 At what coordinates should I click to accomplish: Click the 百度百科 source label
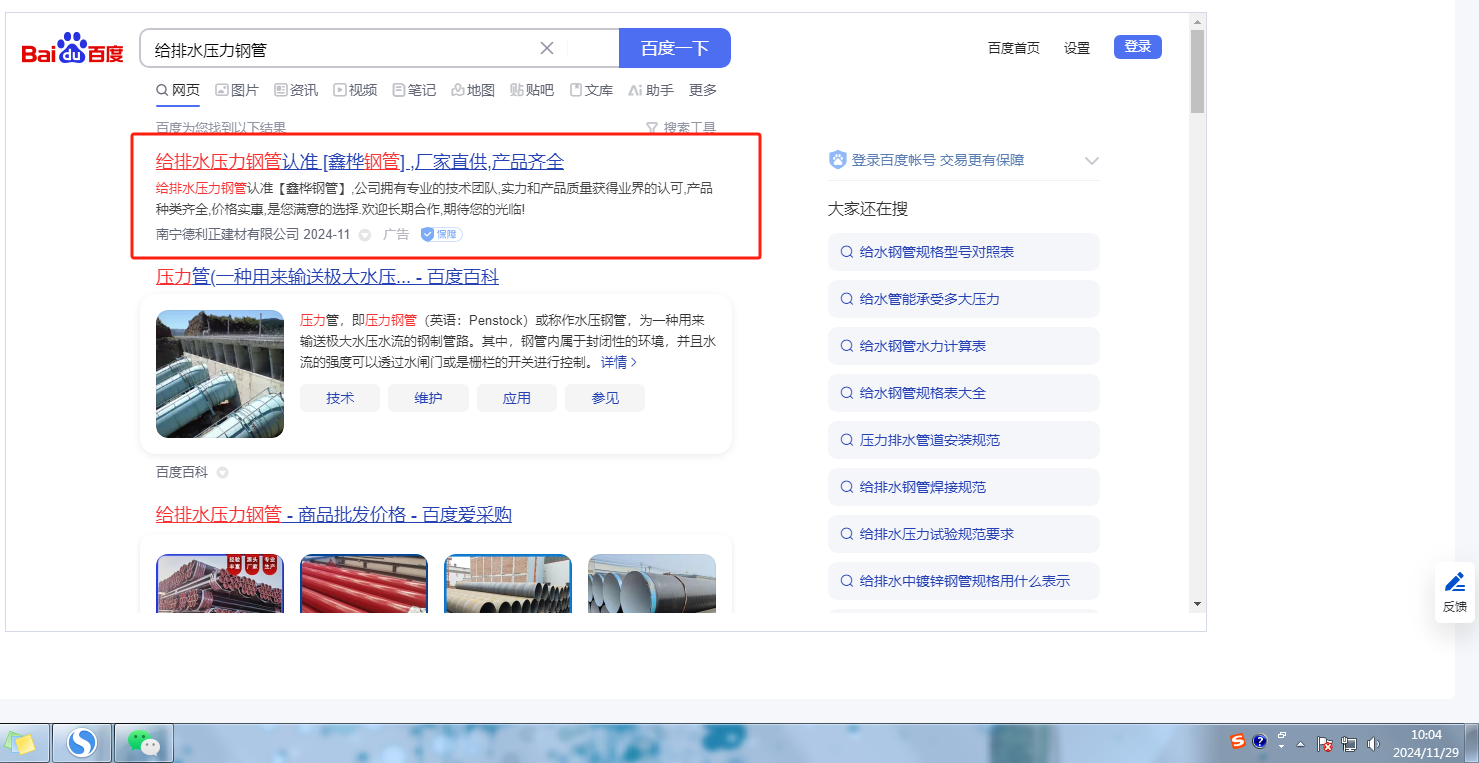(182, 472)
